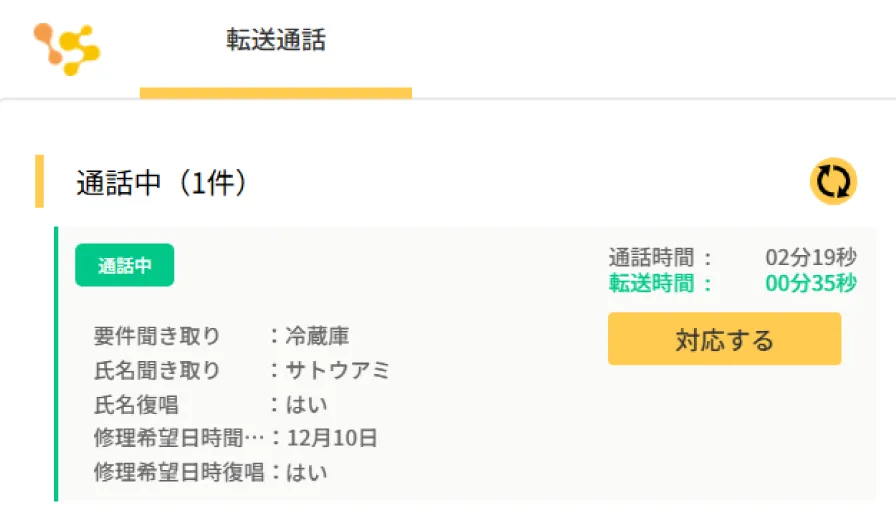Screen dimensions: 896x510
Task: Click the 氏名聞き取り label
Action: tap(157, 370)
